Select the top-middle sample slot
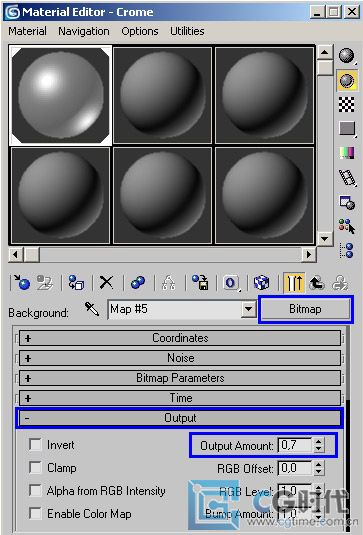The height and width of the screenshot is (535, 363). (162, 95)
